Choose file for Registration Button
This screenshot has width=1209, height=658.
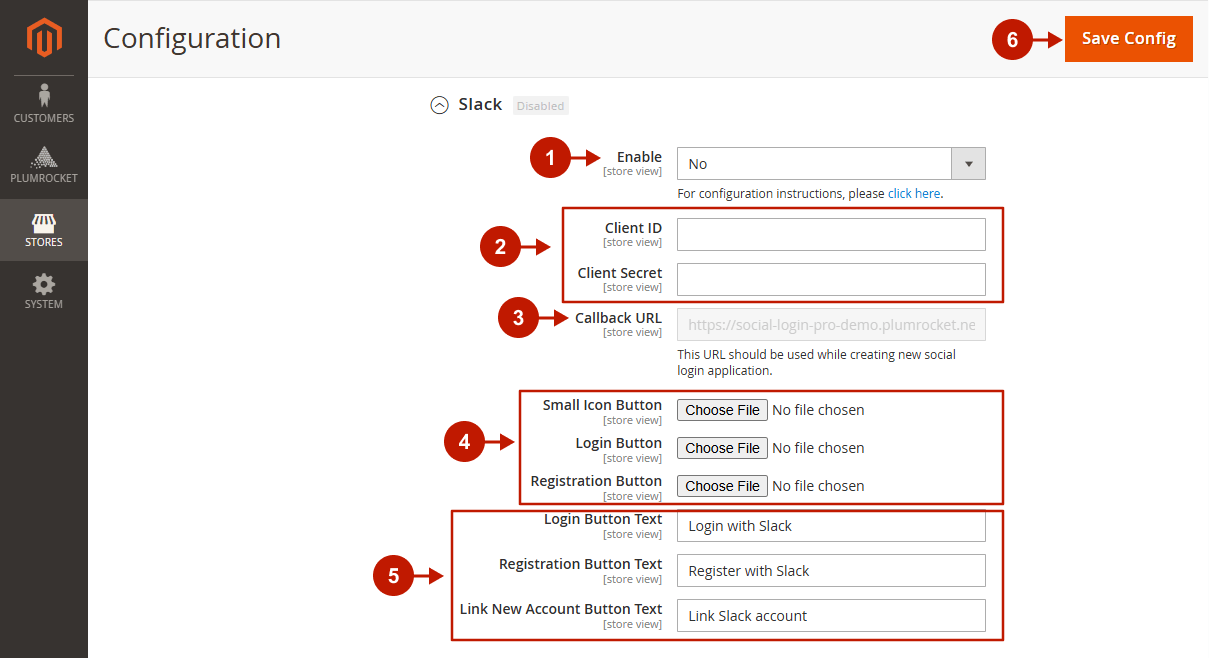pyautogui.click(x=722, y=486)
